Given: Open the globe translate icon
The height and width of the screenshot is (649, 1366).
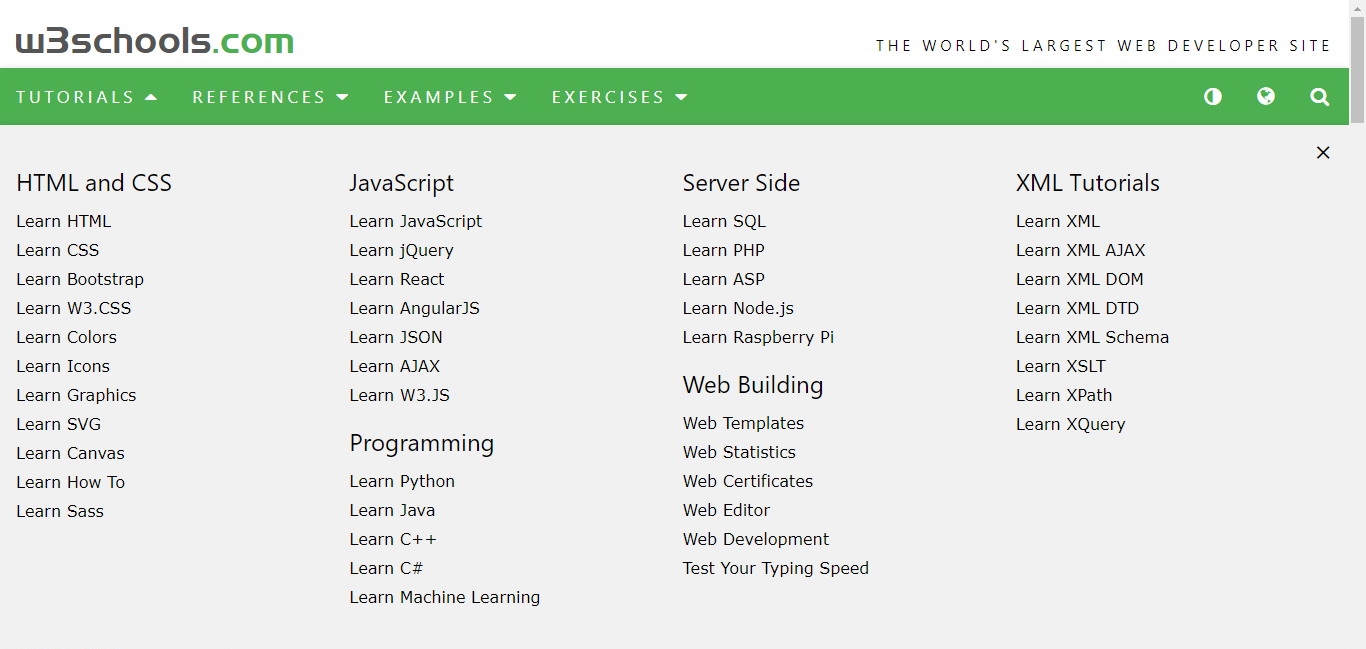Looking at the screenshot, I should 1266,97.
